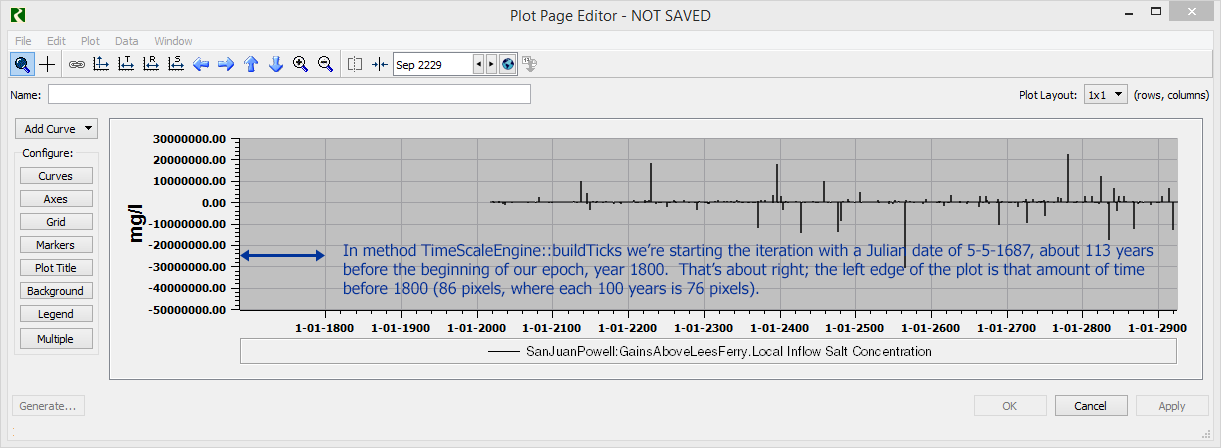Image resolution: width=1221 pixels, height=448 pixels.
Task: Click the axis-scale icon marked S
Action: (176, 64)
